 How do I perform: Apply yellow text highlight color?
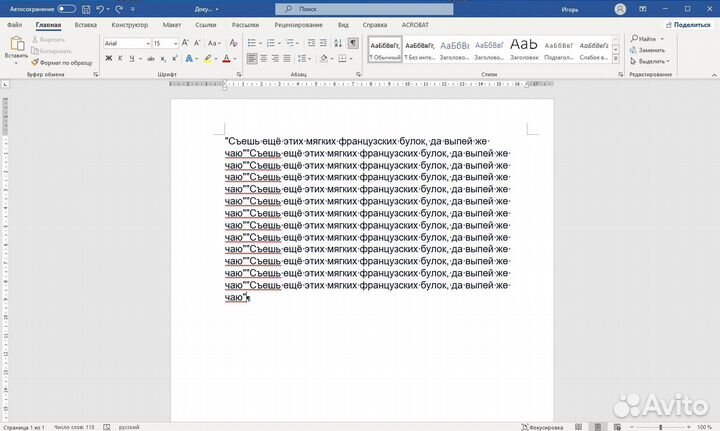(208, 58)
